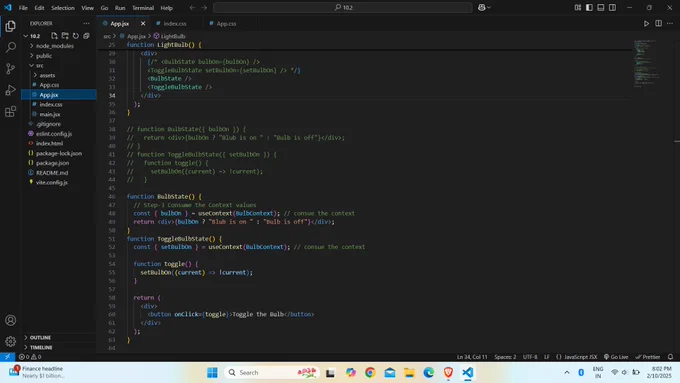Click the Windows taskbar search box
680x383 pixels.
point(272,372)
